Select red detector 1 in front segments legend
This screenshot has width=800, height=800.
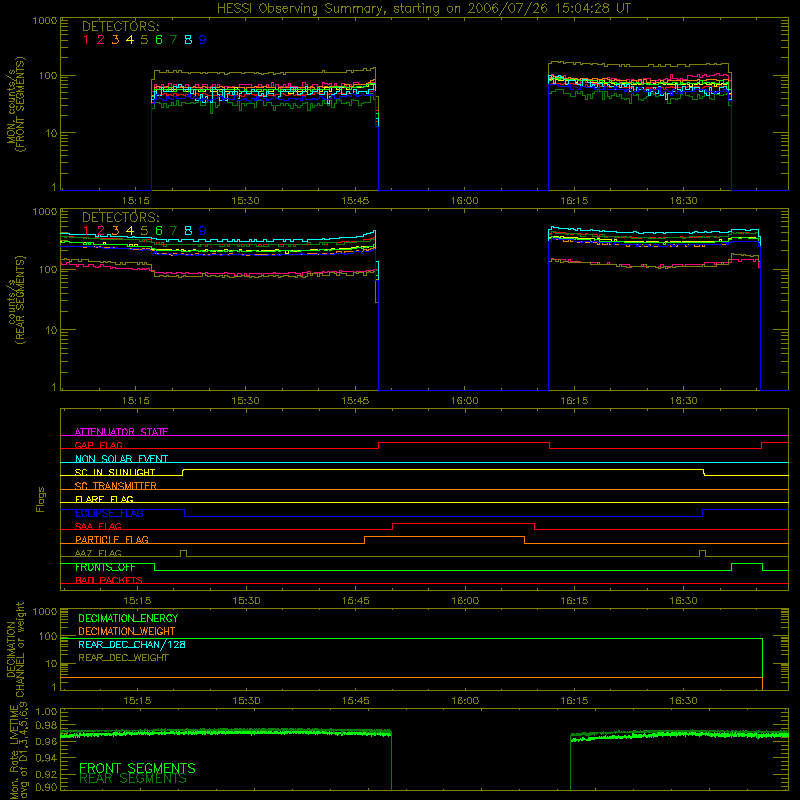coord(86,40)
